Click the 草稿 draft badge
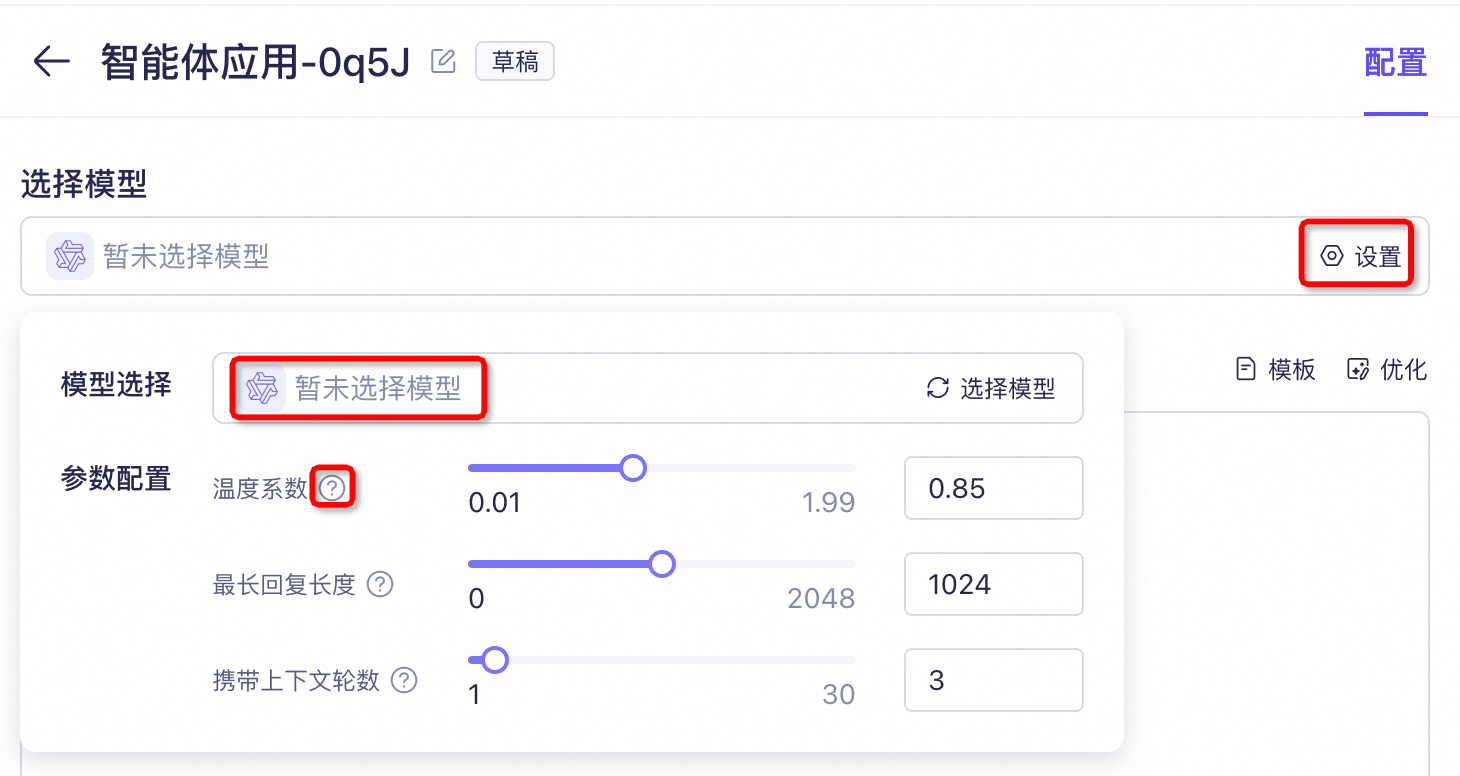Image resolution: width=1460 pixels, height=776 pixels. pos(515,62)
